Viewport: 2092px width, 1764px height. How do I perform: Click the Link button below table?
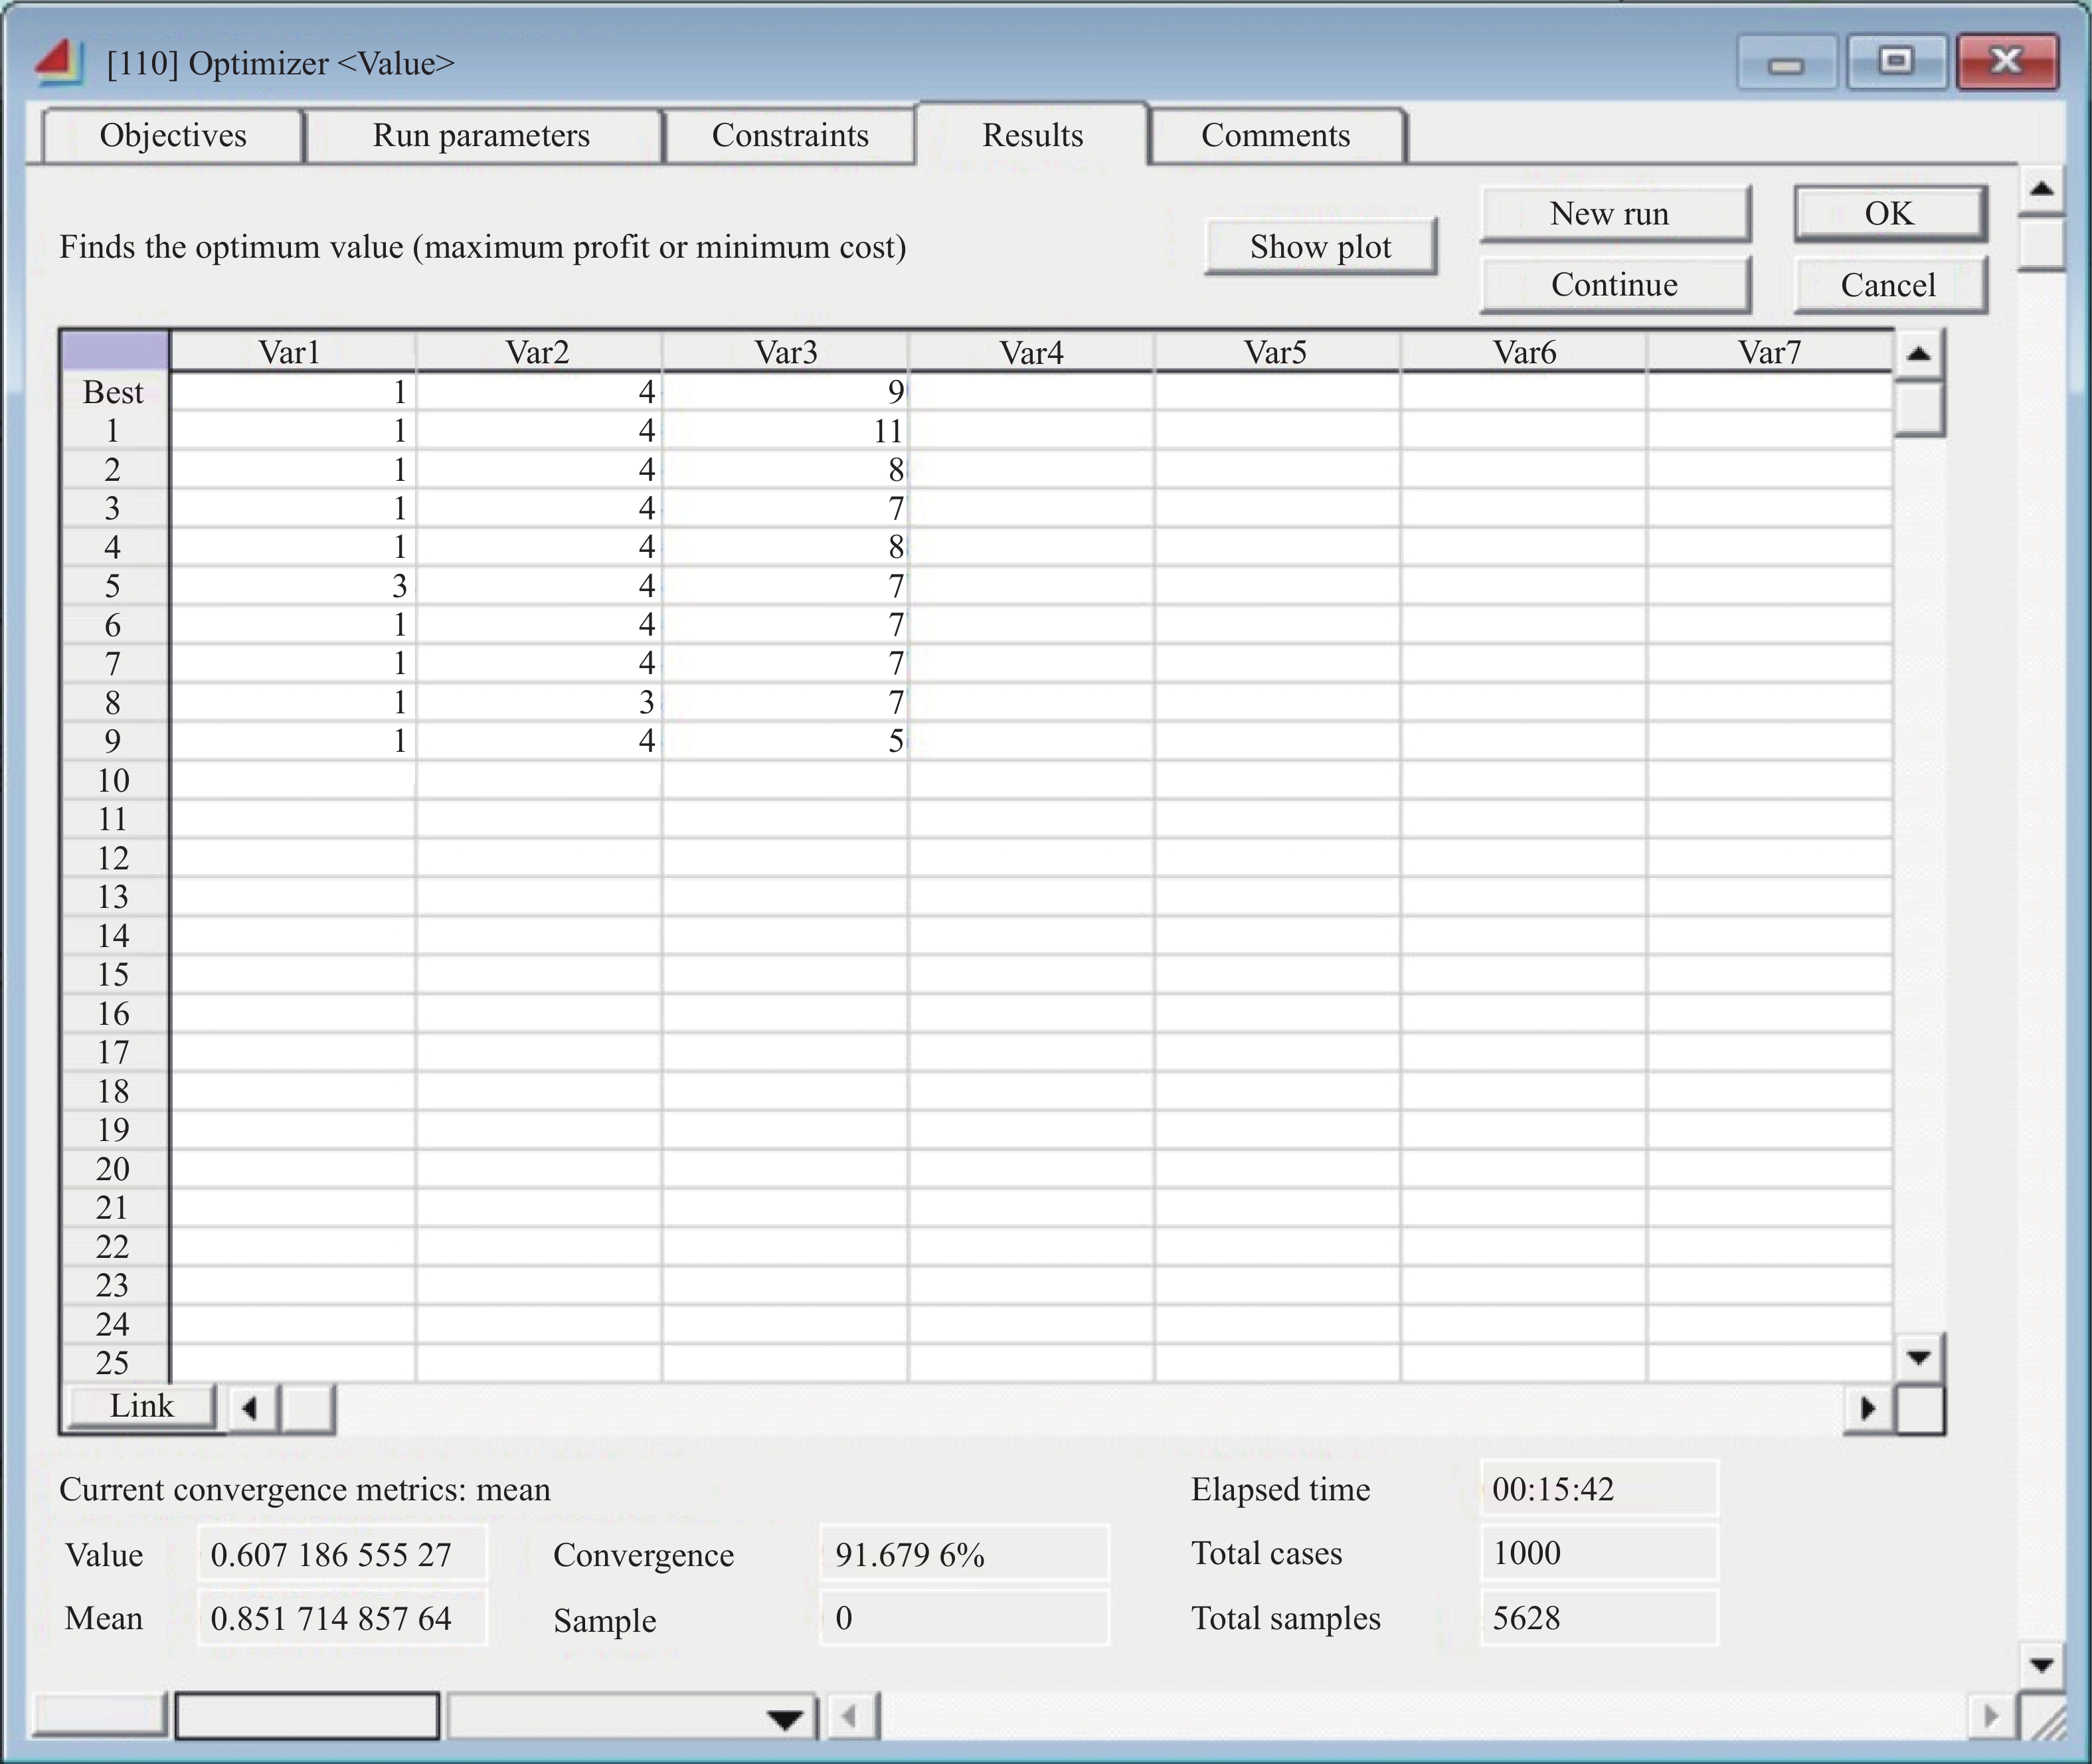[141, 1406]
